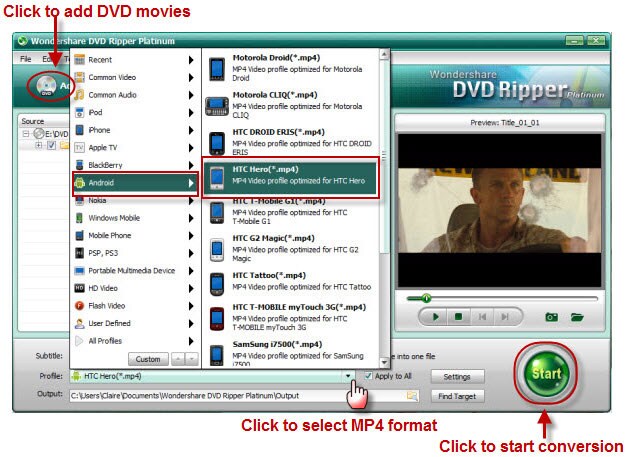Choose the HTC Hero(*.mp4) profile
Image resolution: width=625 pixels, height=457 pixels.
(291, 176)
